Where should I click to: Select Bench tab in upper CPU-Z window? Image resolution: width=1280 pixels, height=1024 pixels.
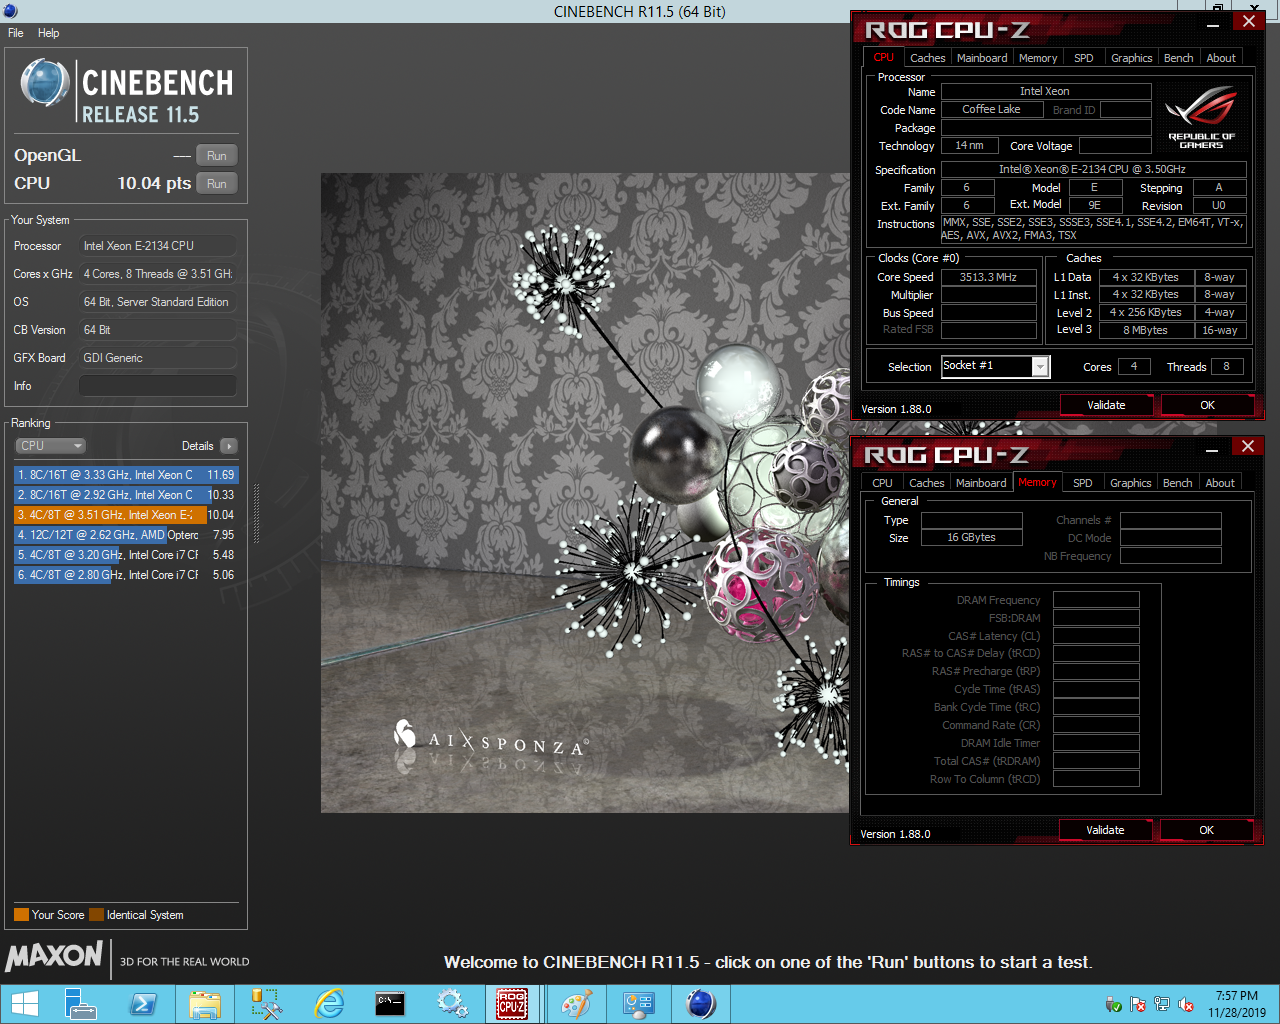point(1178,58)
